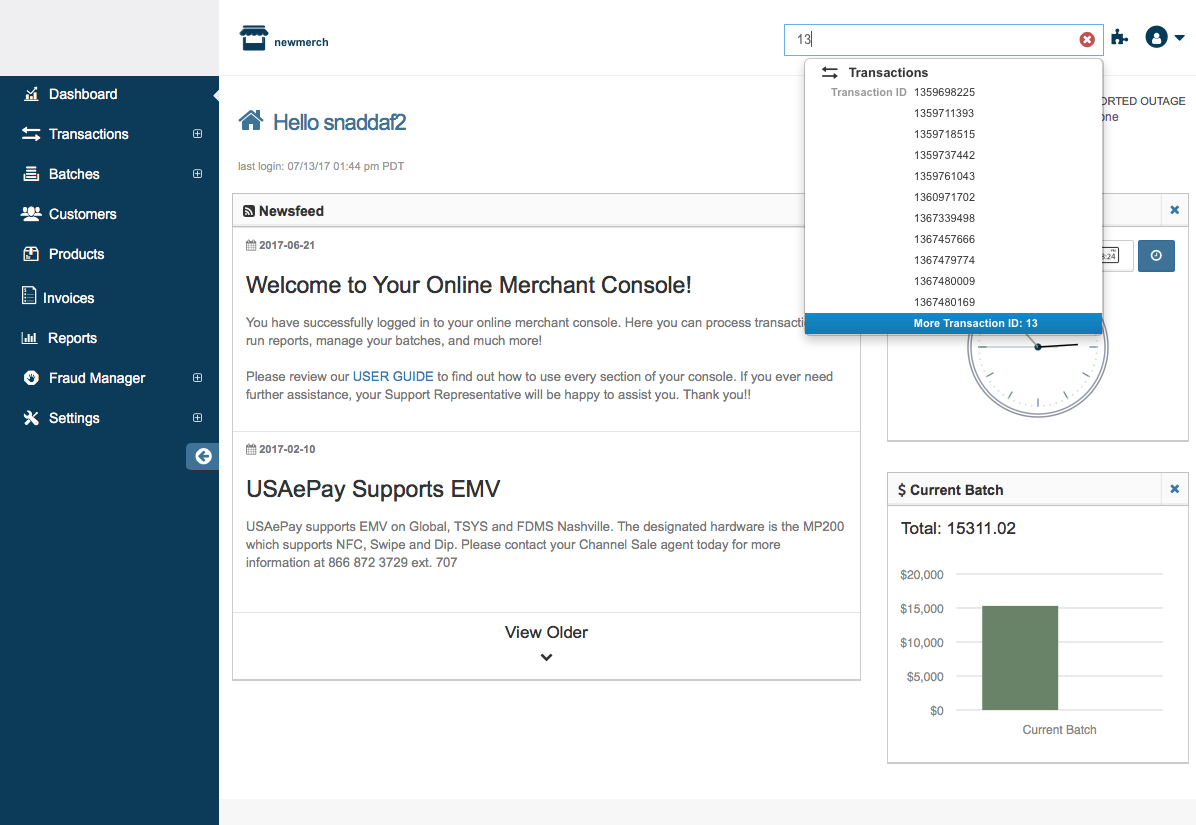
Task: Open Invoices from the sidebar
Action: pos(68,298)
